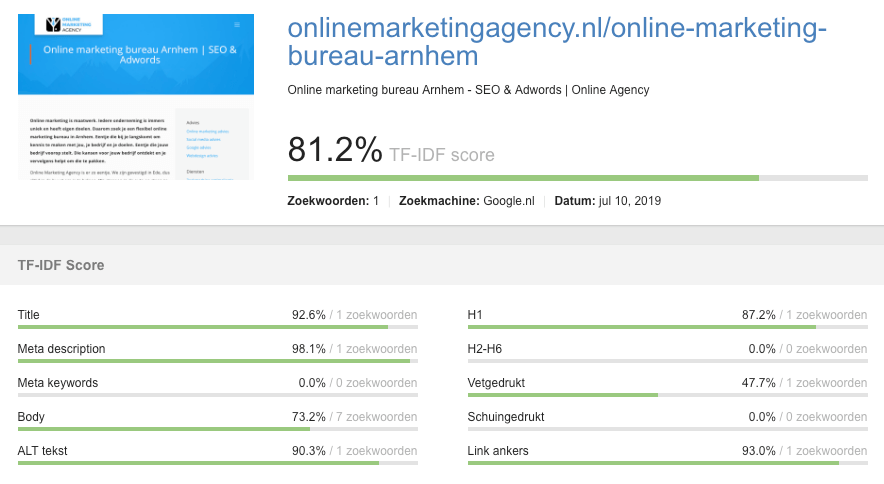Click the Body '7 zoekwoorden' count

pyautogui.click(x=377, y=417)
